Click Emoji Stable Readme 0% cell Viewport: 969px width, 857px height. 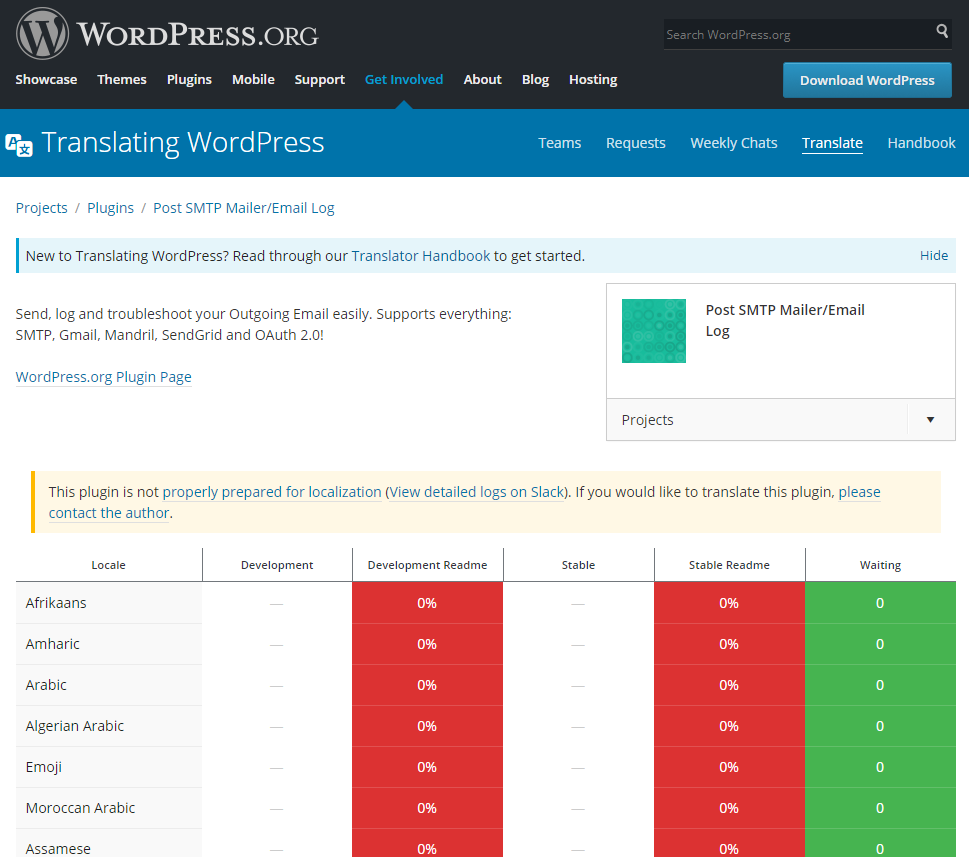pos(729,767)
